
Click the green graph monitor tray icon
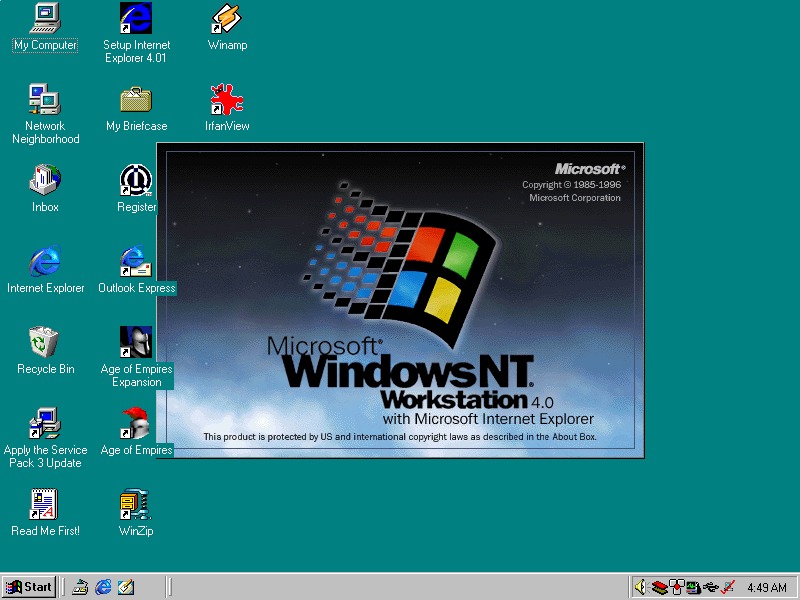[693, 587]
